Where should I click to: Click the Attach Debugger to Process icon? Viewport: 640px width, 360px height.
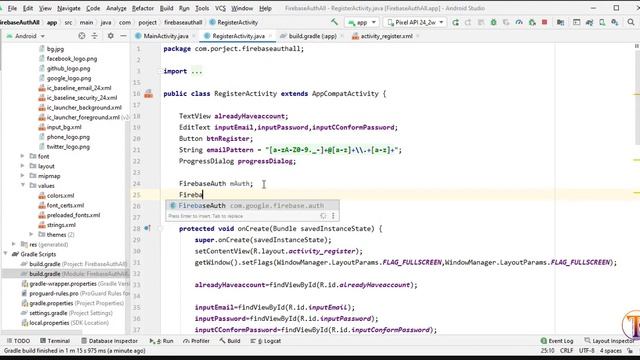coord(532,22)
